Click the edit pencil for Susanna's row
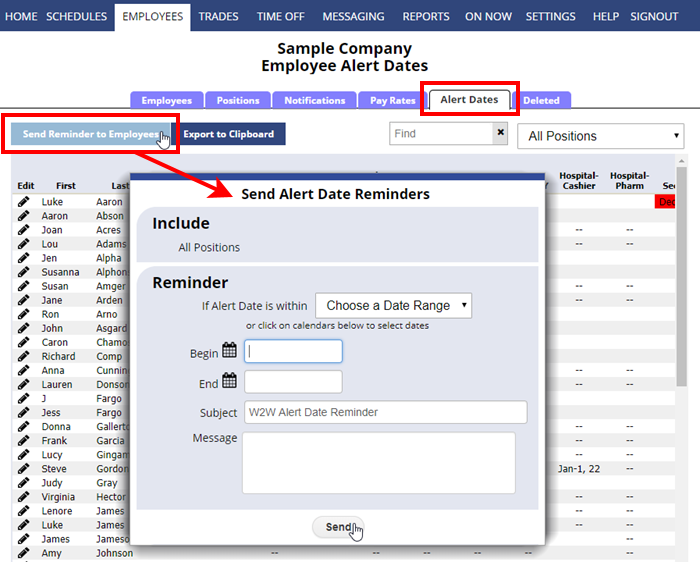Viewport: 700px width, 562px height. [24, 272]
